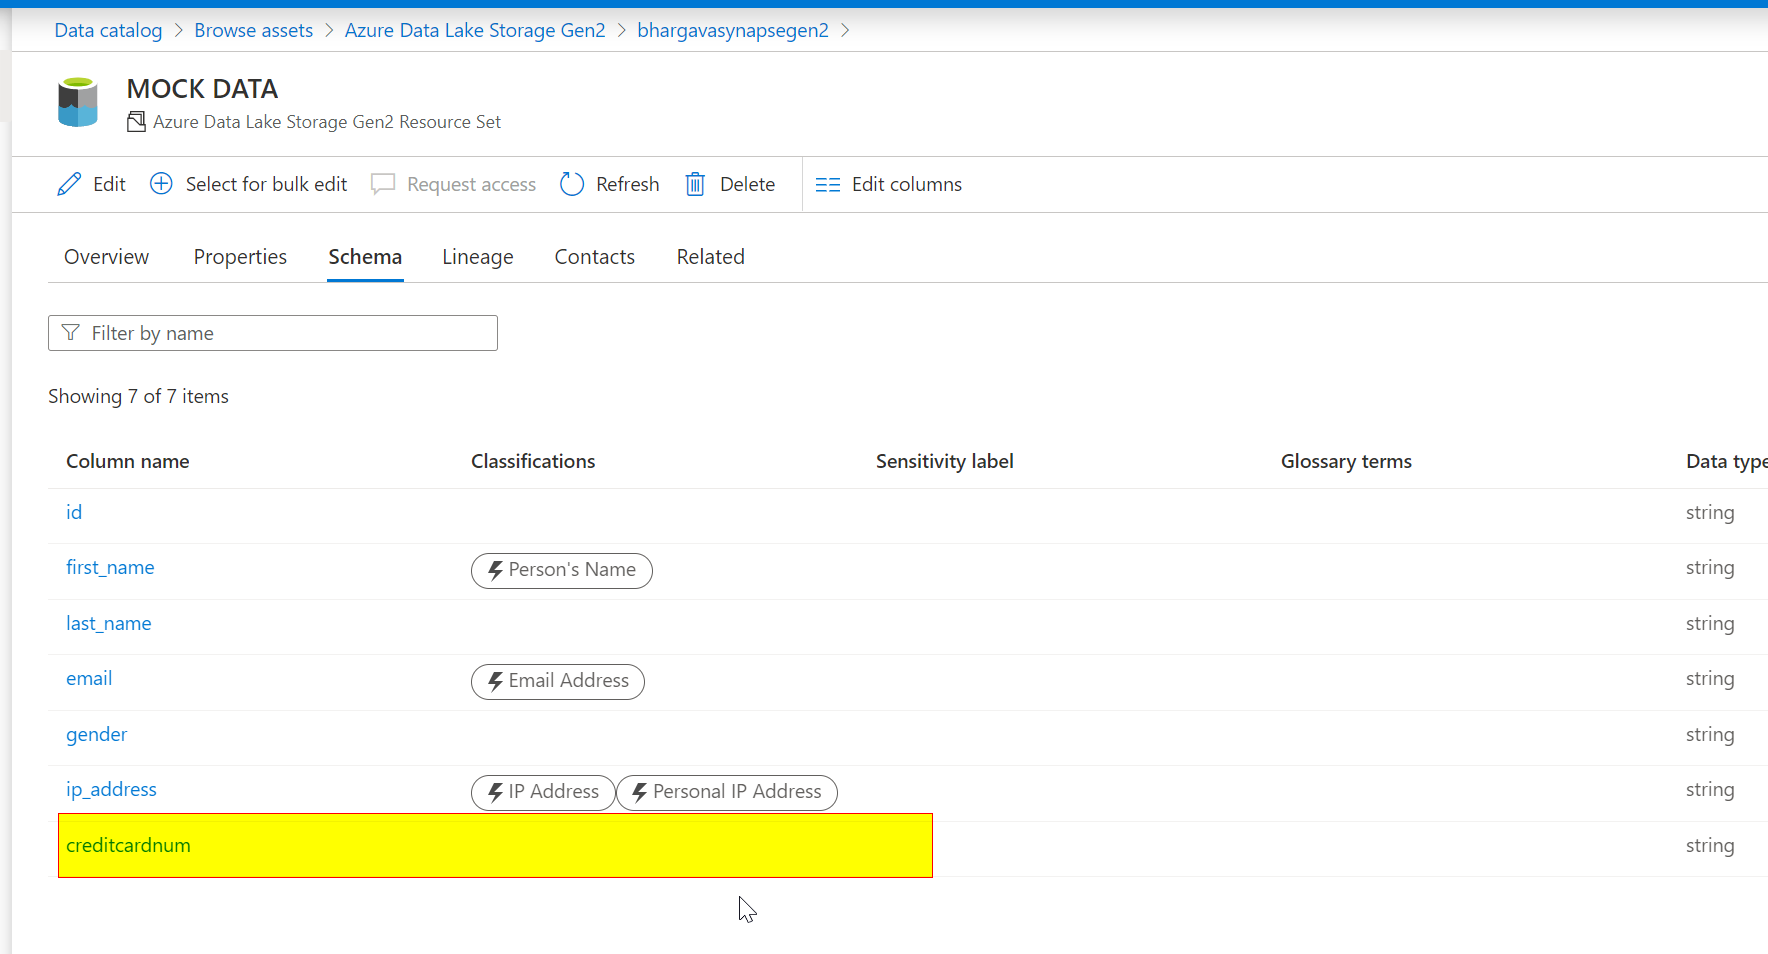
Task: Click the Edit pencil icon
Action: pyautogui.click(x=68, y=183)
